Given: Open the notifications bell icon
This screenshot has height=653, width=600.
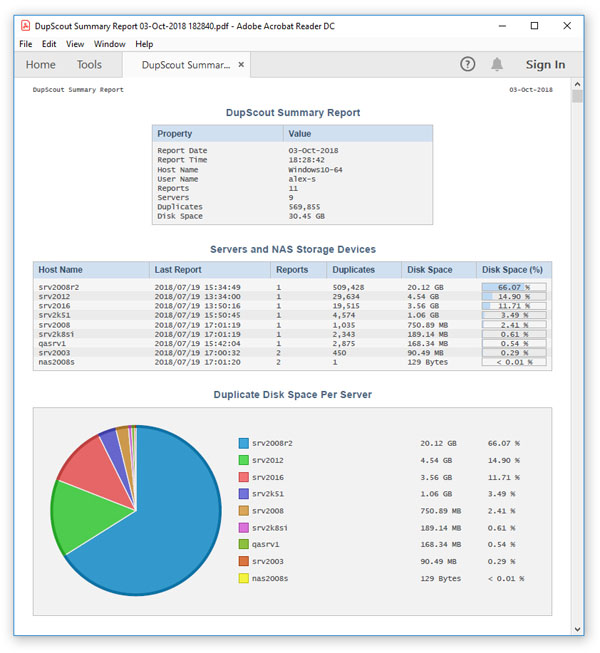Looking at the screenshot, I should [x=497, y=65].
